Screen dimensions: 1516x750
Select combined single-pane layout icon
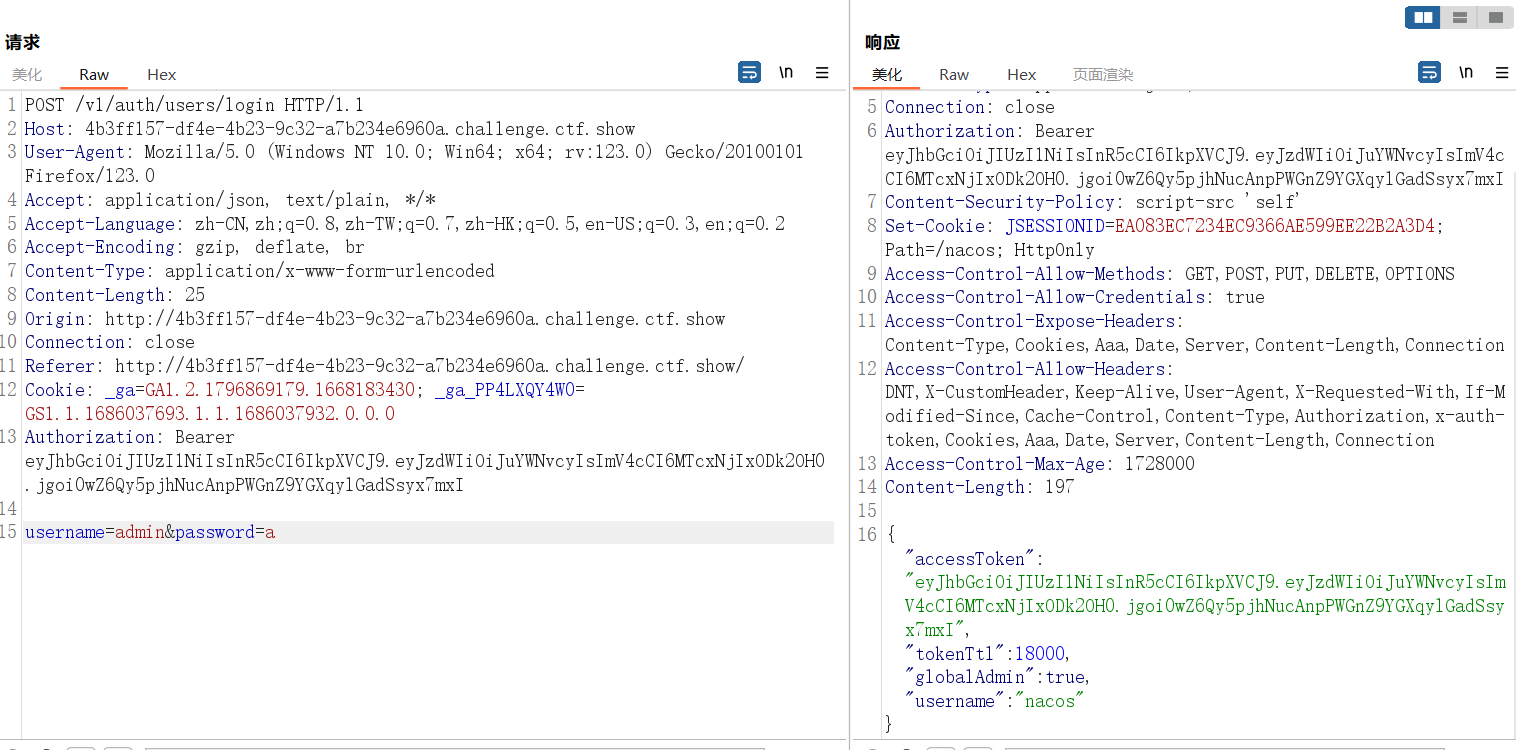coord(1495,17)
